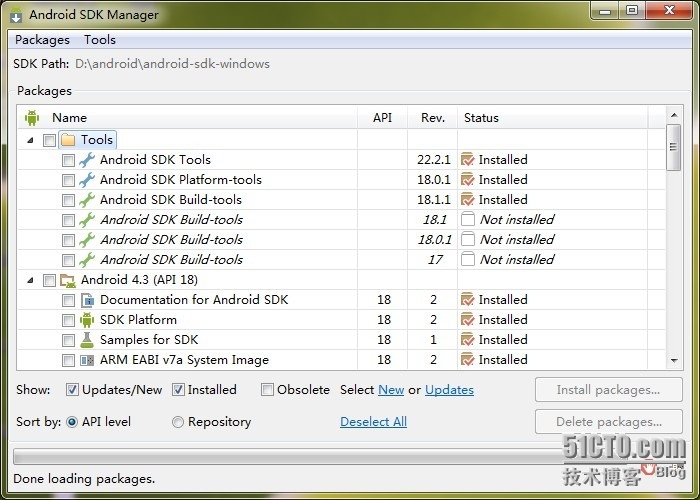Click the scroll down arrow of package list
The height and width of the screenshot is (500, 700).
pyautogui.click(x=674, y=360)
